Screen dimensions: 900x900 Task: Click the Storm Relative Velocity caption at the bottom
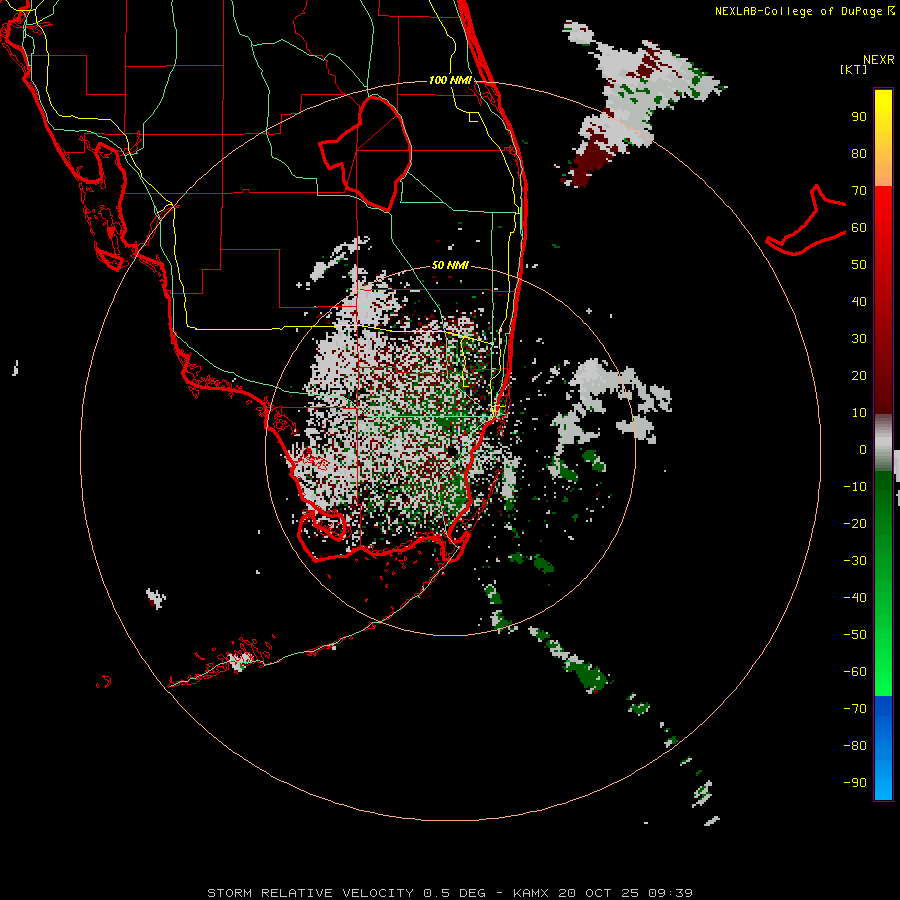449,893
